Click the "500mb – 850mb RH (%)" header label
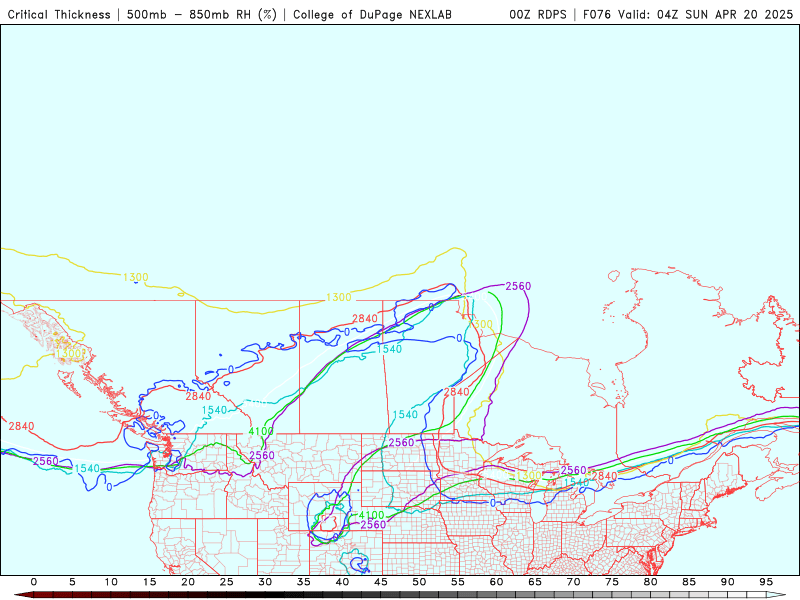 pos(202,15)
